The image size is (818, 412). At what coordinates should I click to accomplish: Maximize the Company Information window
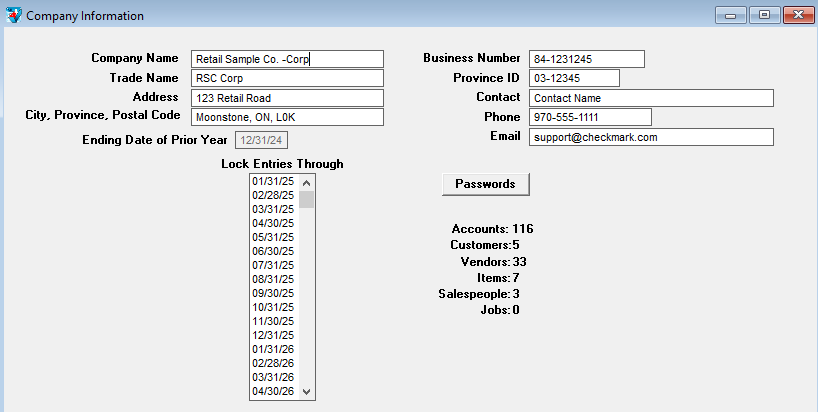764,15
